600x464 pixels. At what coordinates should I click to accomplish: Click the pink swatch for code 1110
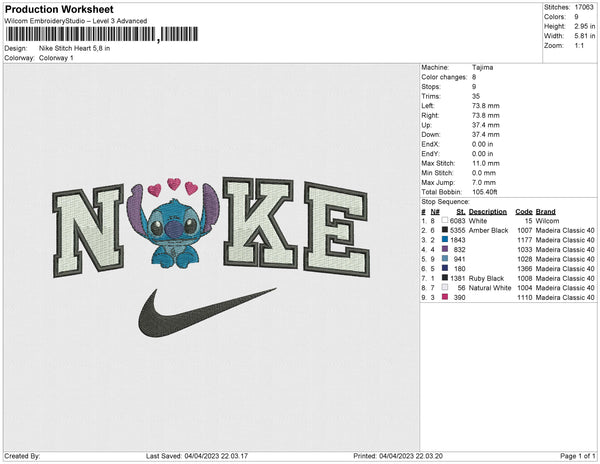tap(445, 297)
